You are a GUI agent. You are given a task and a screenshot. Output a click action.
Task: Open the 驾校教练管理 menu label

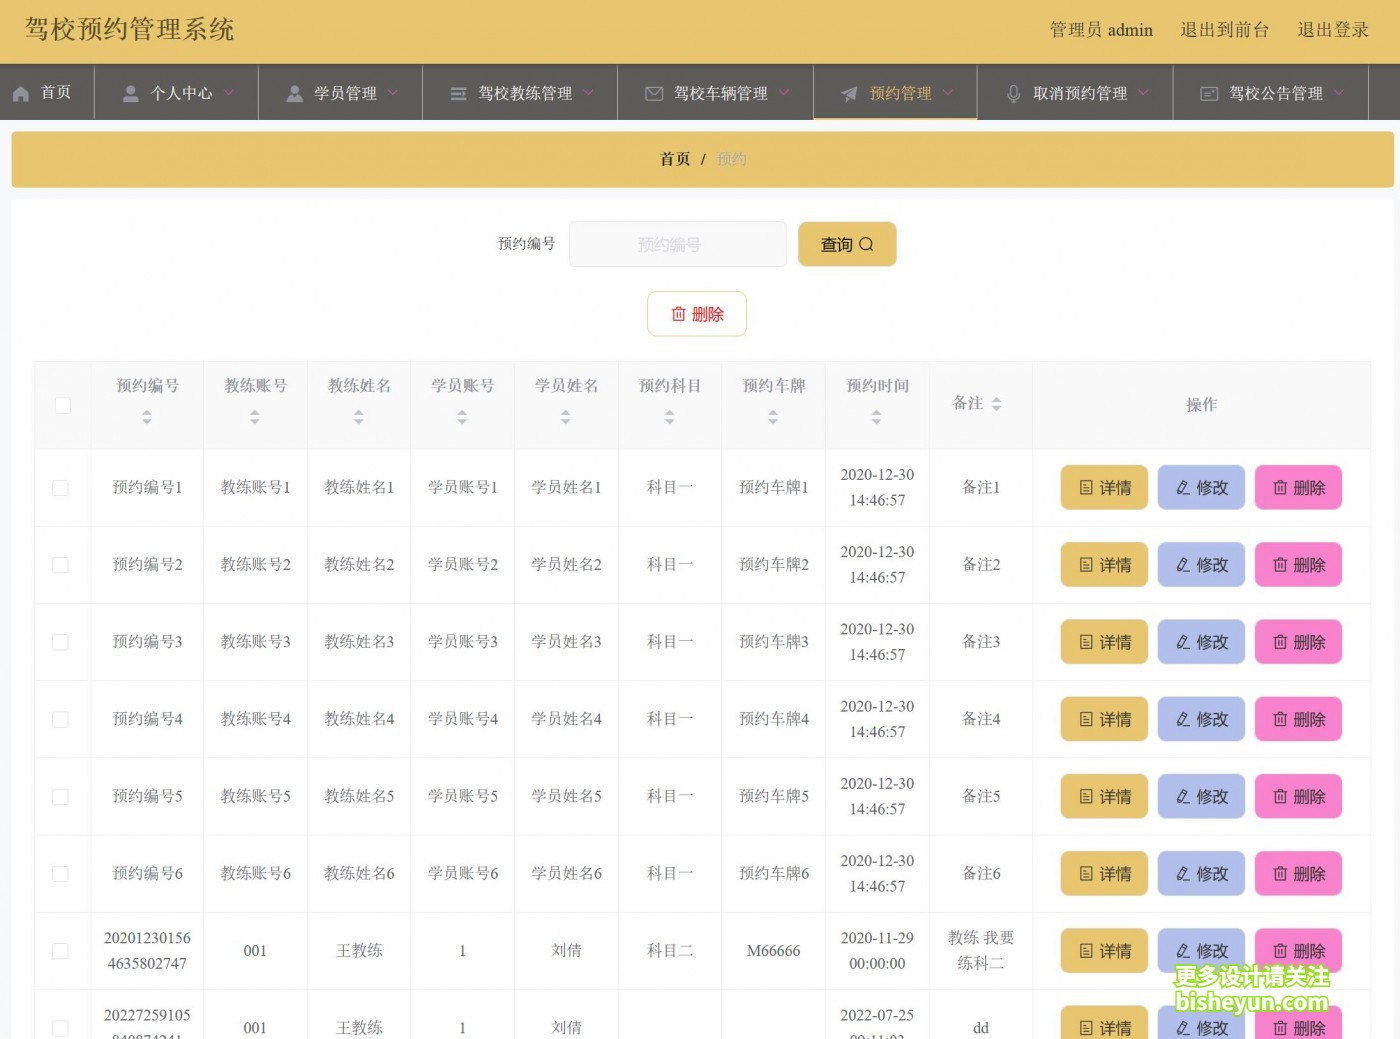point(525,93)
